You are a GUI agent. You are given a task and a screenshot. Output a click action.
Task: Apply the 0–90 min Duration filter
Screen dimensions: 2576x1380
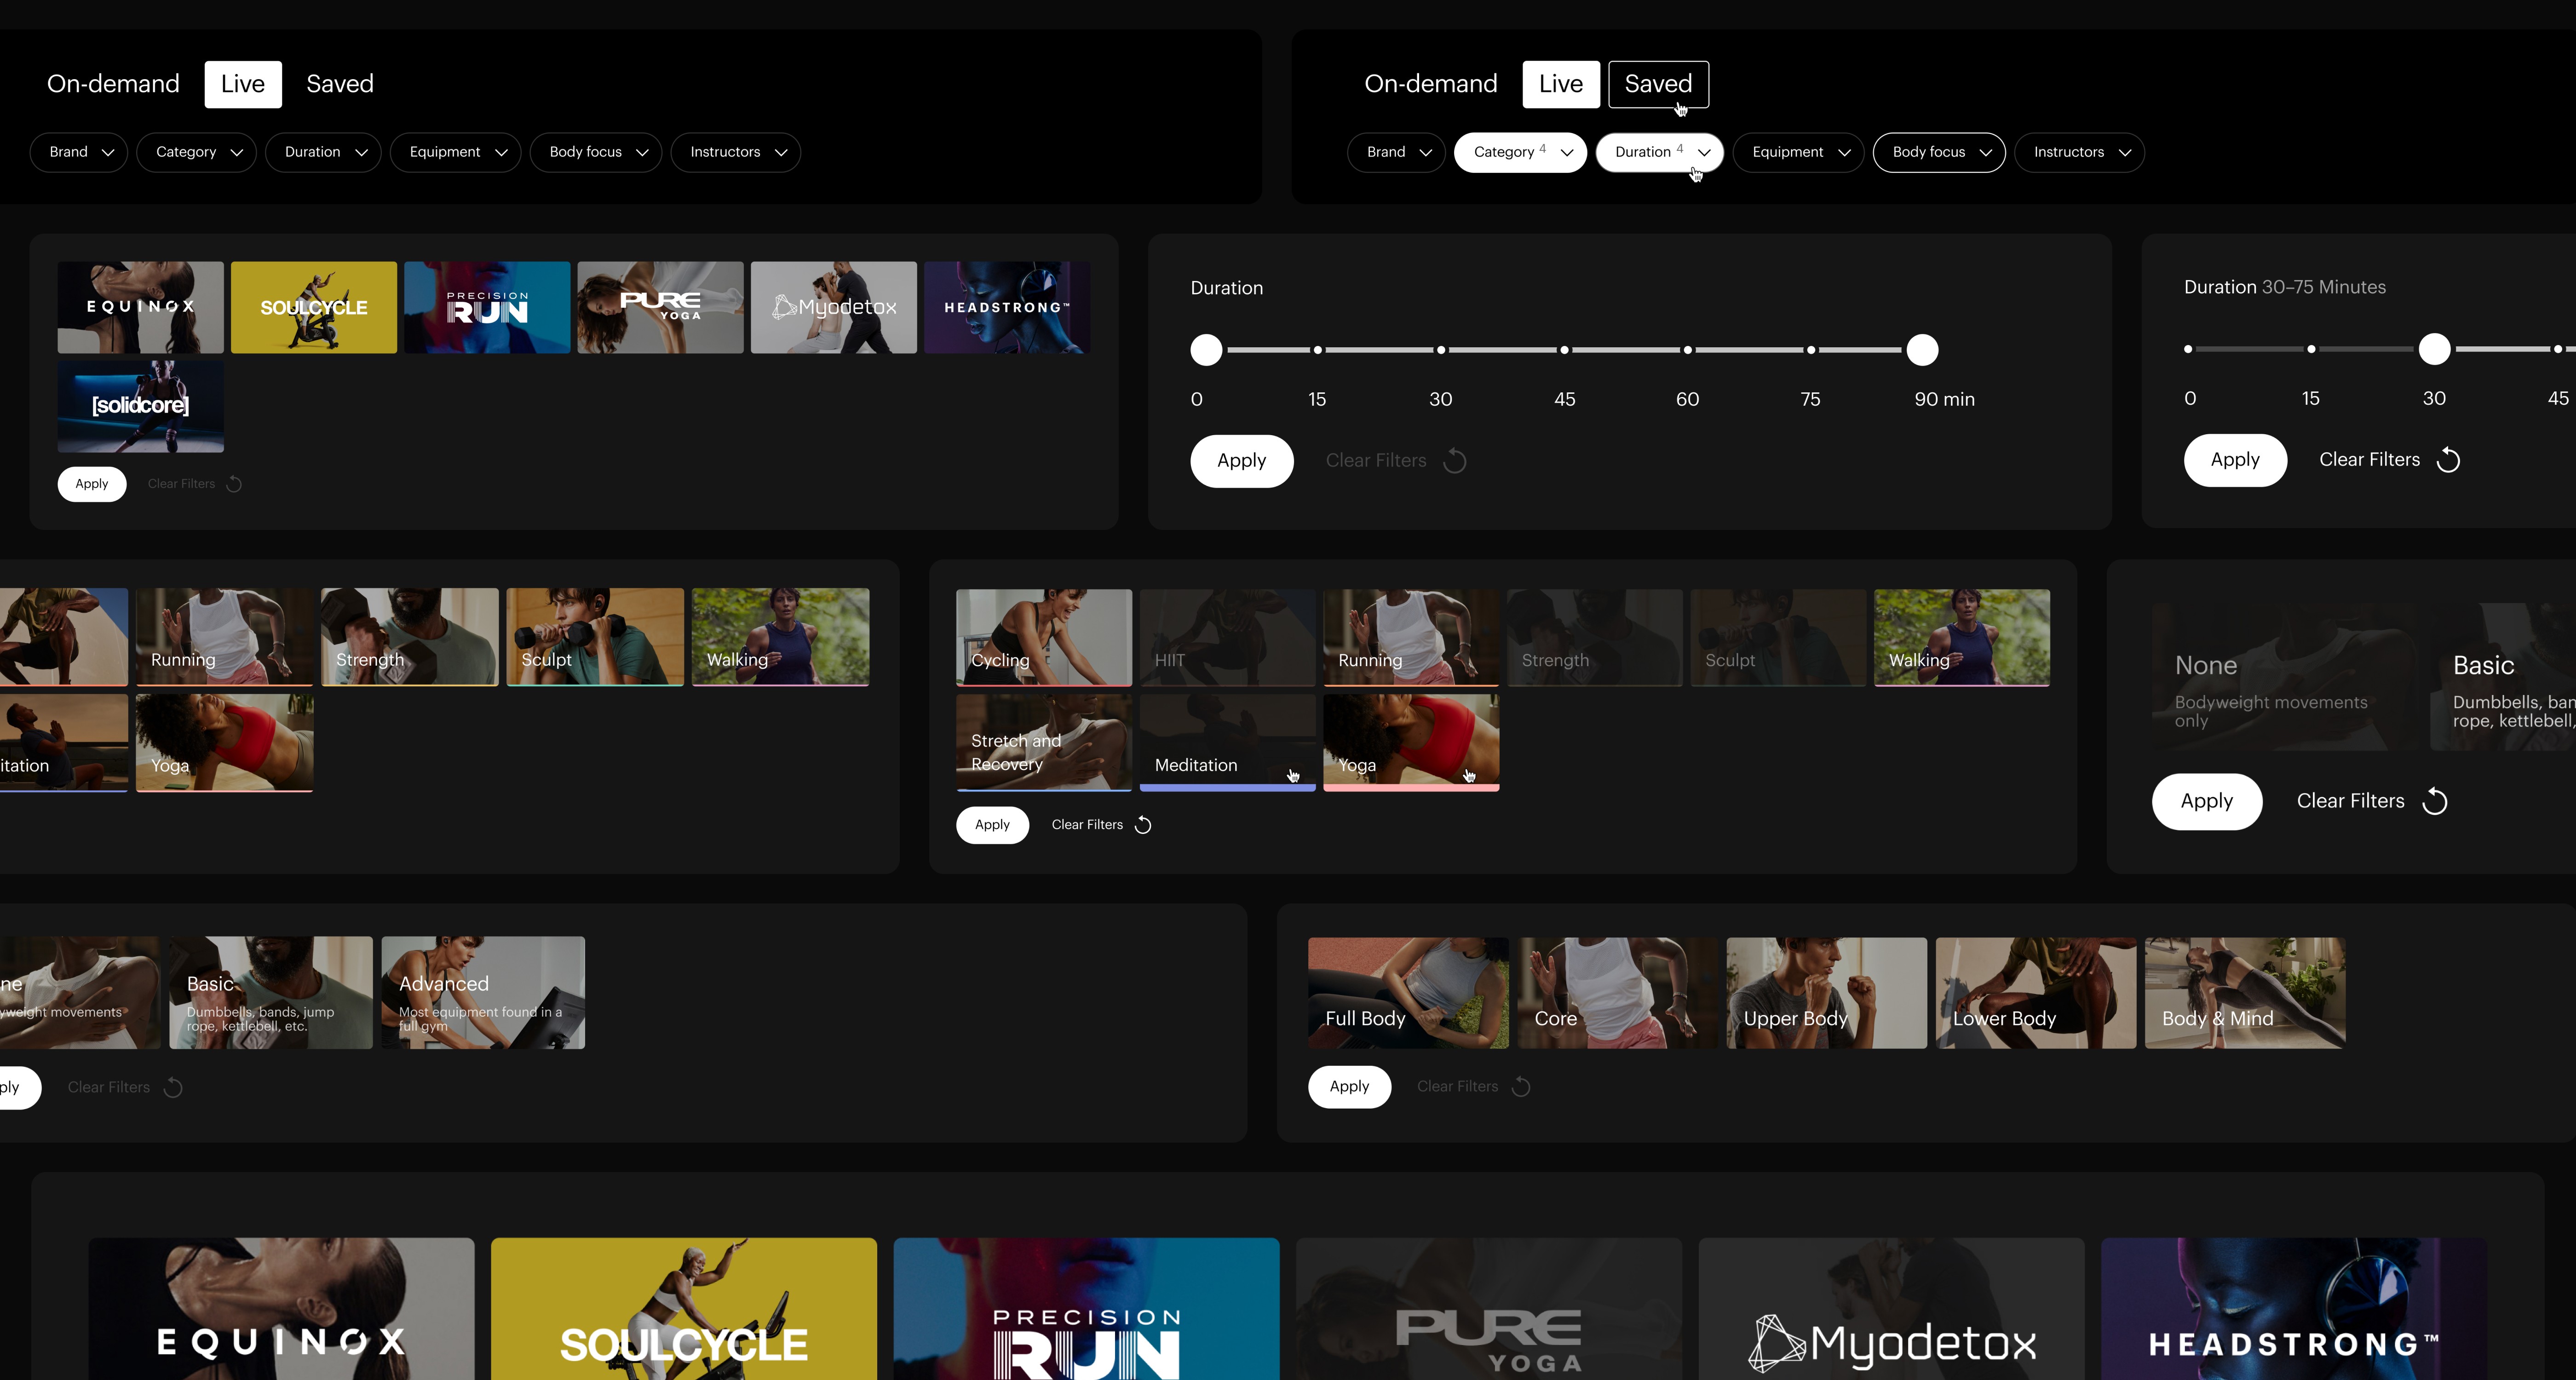click(1241, 461)
